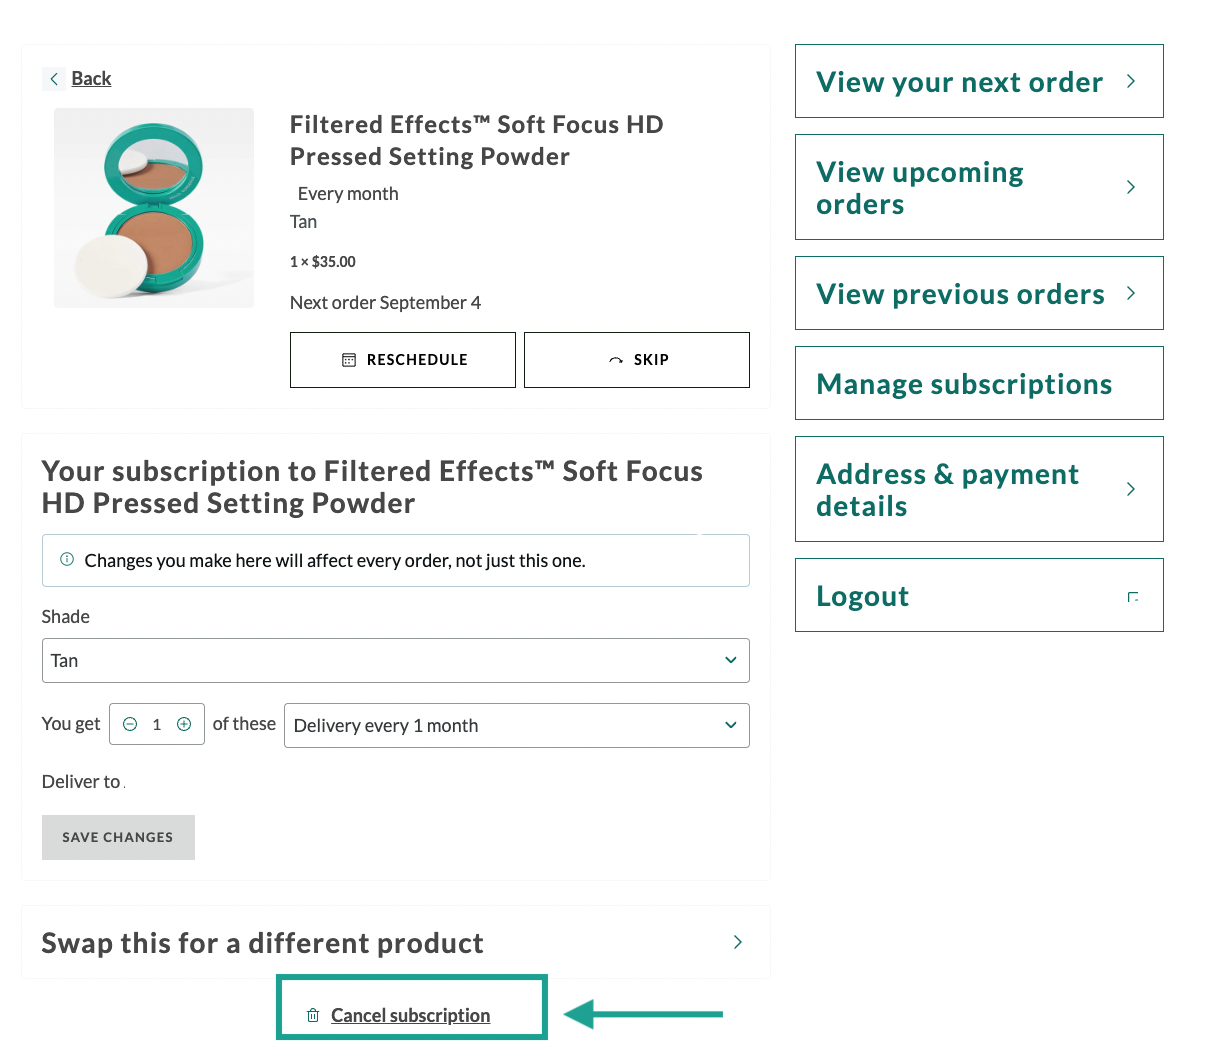Expand Swap this for a different product
The image size is (1211, 1044).
(x=395, y=942)
